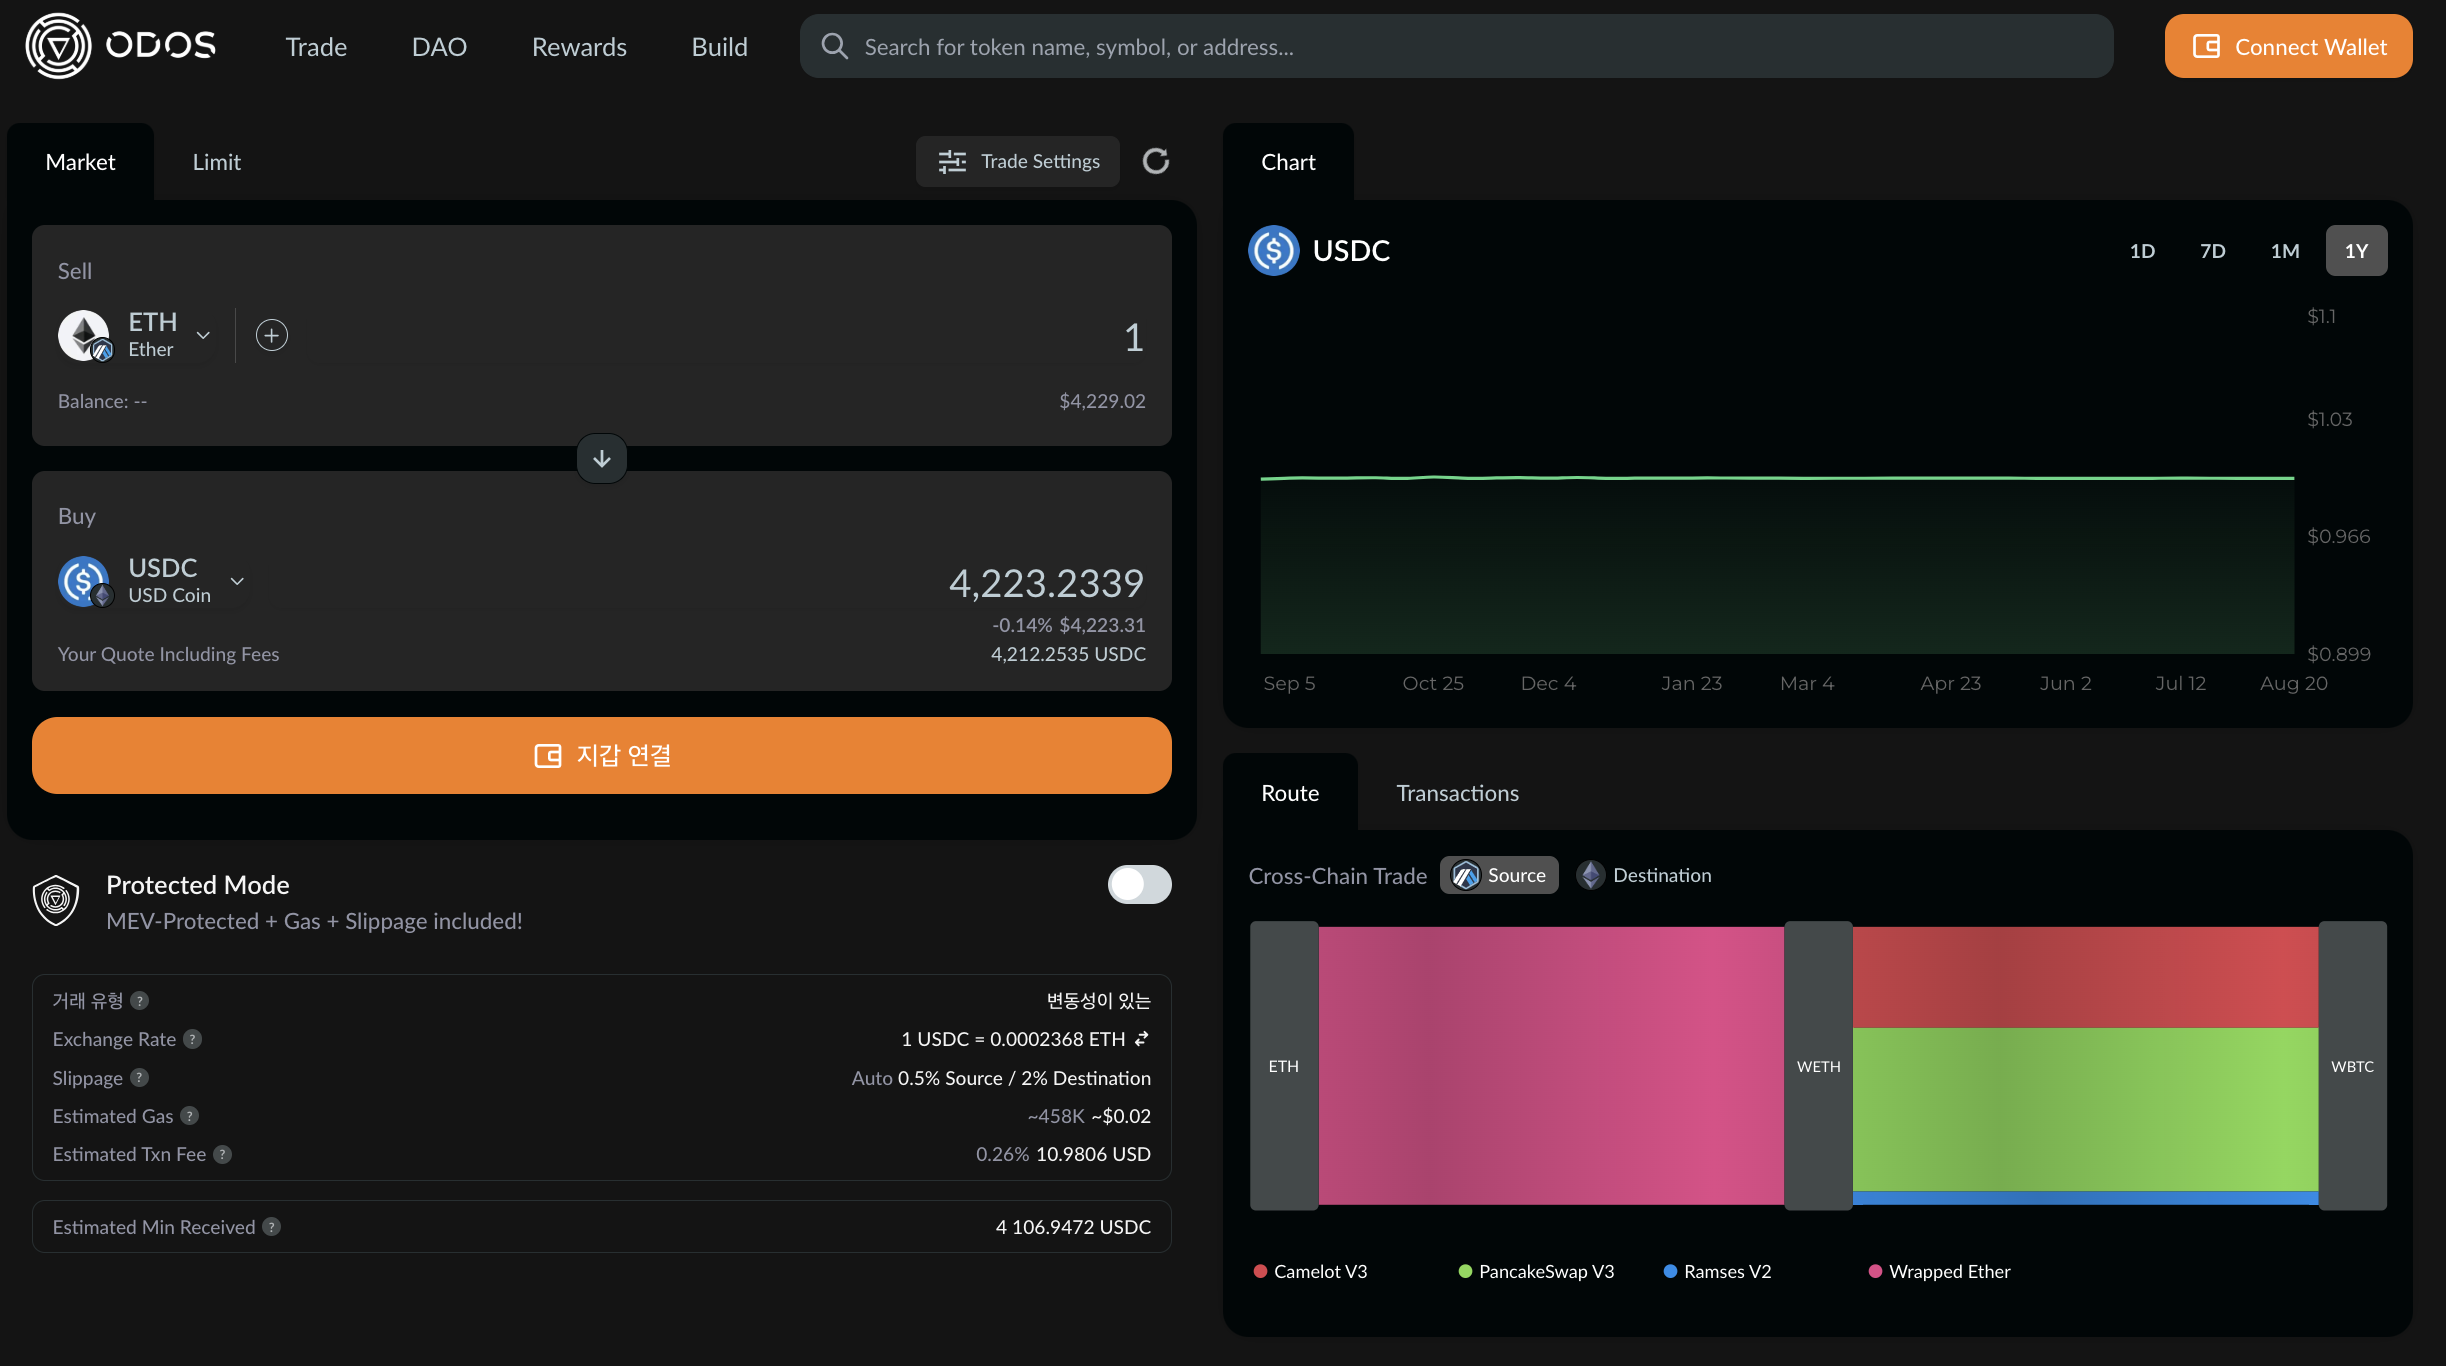
Task: Switch to the Market tab
Action: (x=80, y=161)
